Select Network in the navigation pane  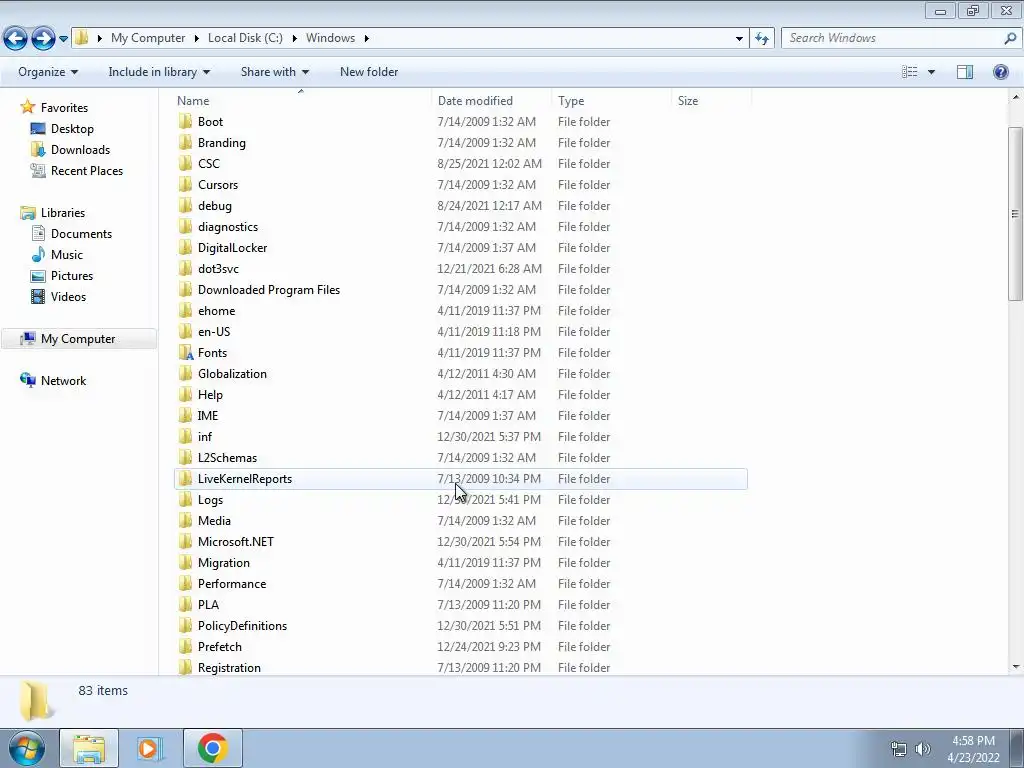pyautogui.click(x=63, y=381)
